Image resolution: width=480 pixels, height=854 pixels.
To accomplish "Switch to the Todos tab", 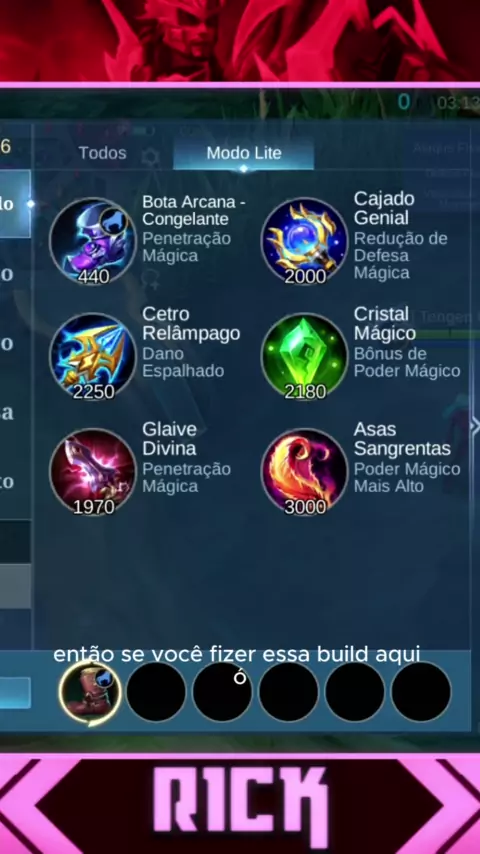I will coord(102,153).
